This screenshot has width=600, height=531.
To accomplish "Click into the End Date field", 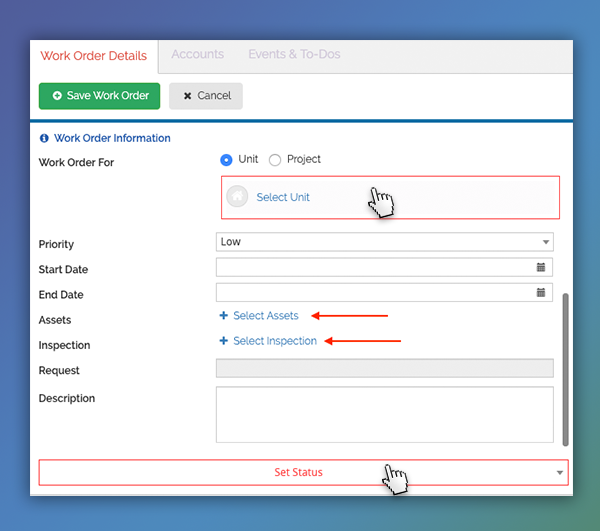I will pyautogui.click(x=384, y=292).
